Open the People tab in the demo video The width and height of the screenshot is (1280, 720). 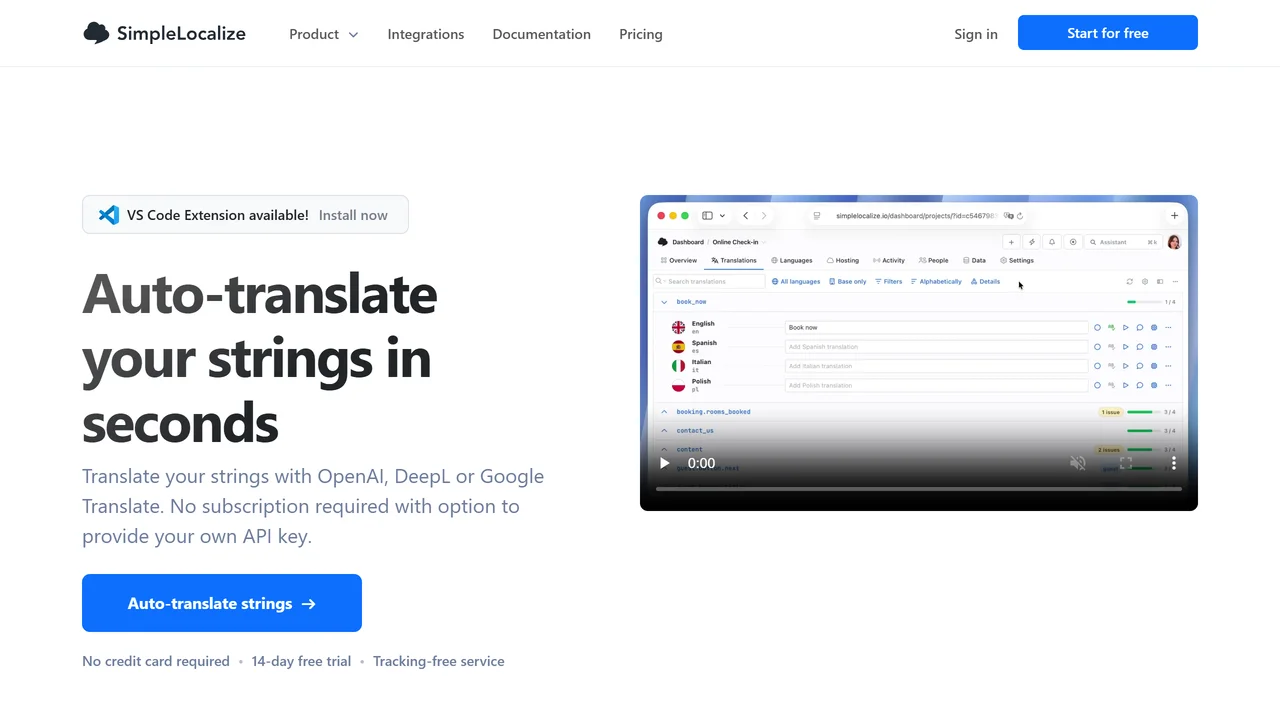tap(934, 260)
